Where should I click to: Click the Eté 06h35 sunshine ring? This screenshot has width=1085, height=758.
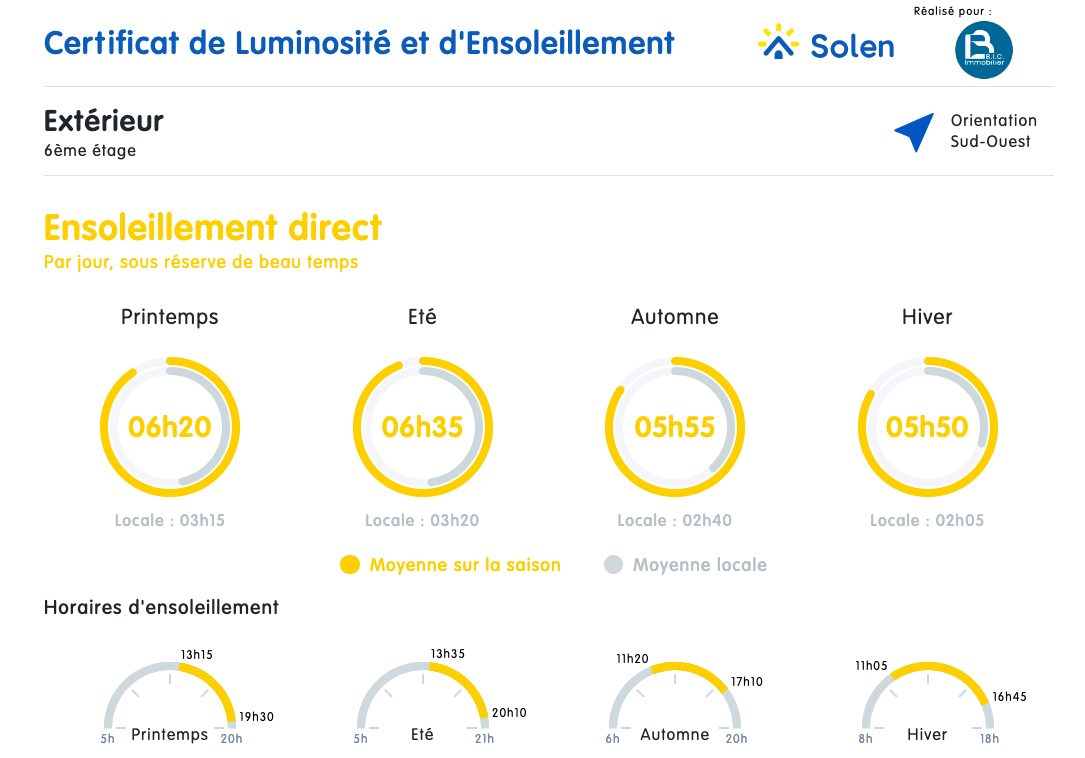click(422, 427)
